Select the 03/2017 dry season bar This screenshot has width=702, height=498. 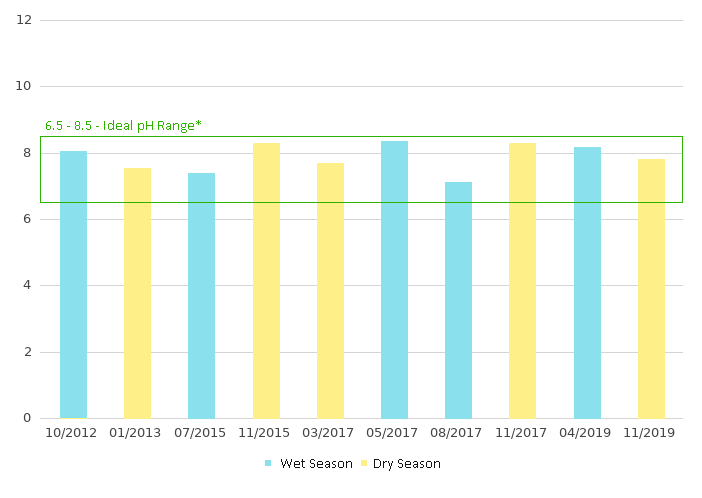point(330,291)
